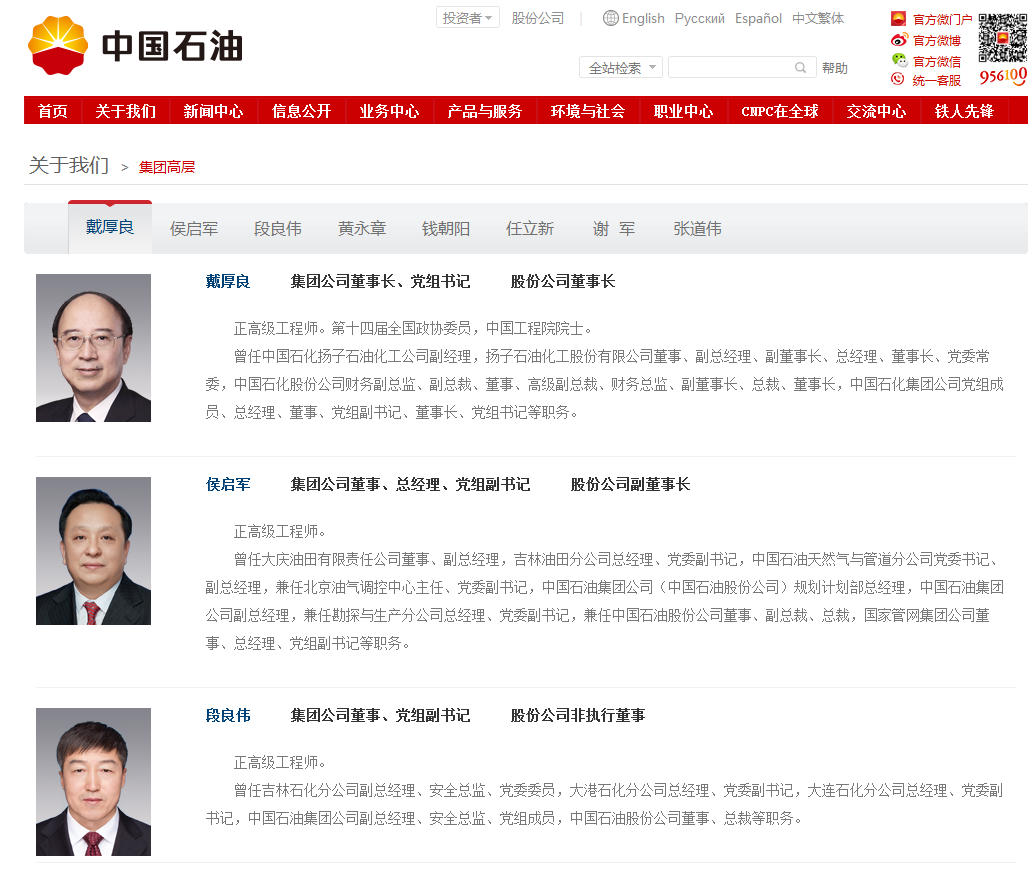Screen dimensions: 1035x874
Task: Click the CNPC flower logo
Action: click(58, 46)
